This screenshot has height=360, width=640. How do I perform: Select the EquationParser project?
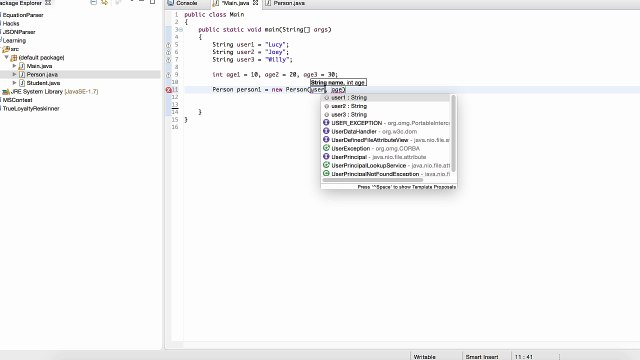click(x=23, y=15)
